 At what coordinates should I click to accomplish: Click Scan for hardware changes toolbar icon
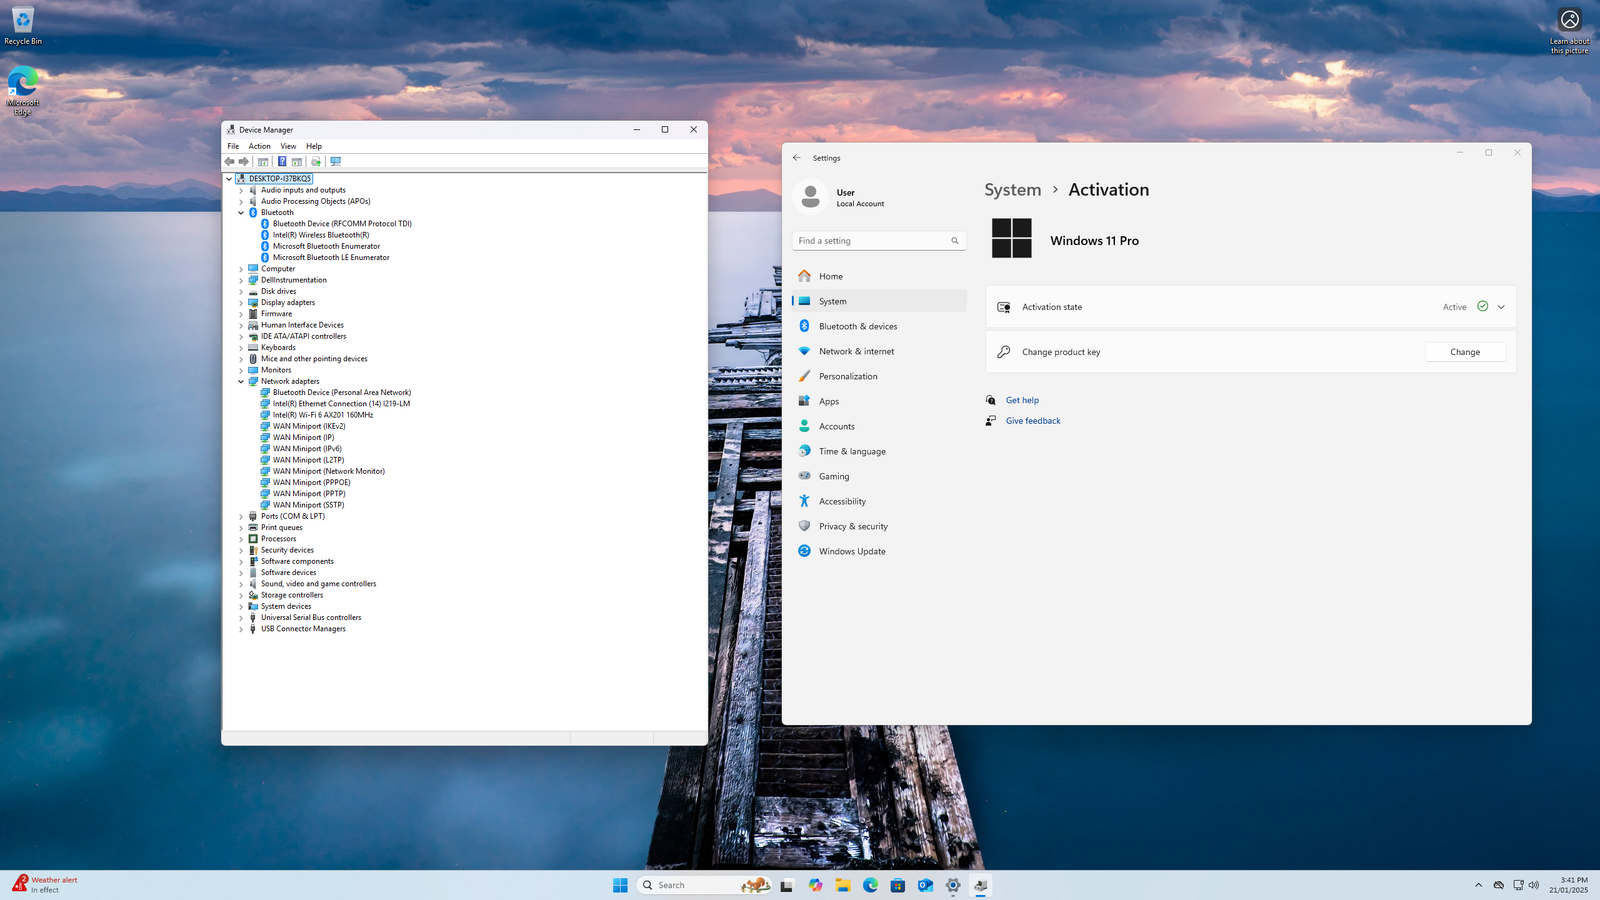pyautogui.click(x=336, y=161)
